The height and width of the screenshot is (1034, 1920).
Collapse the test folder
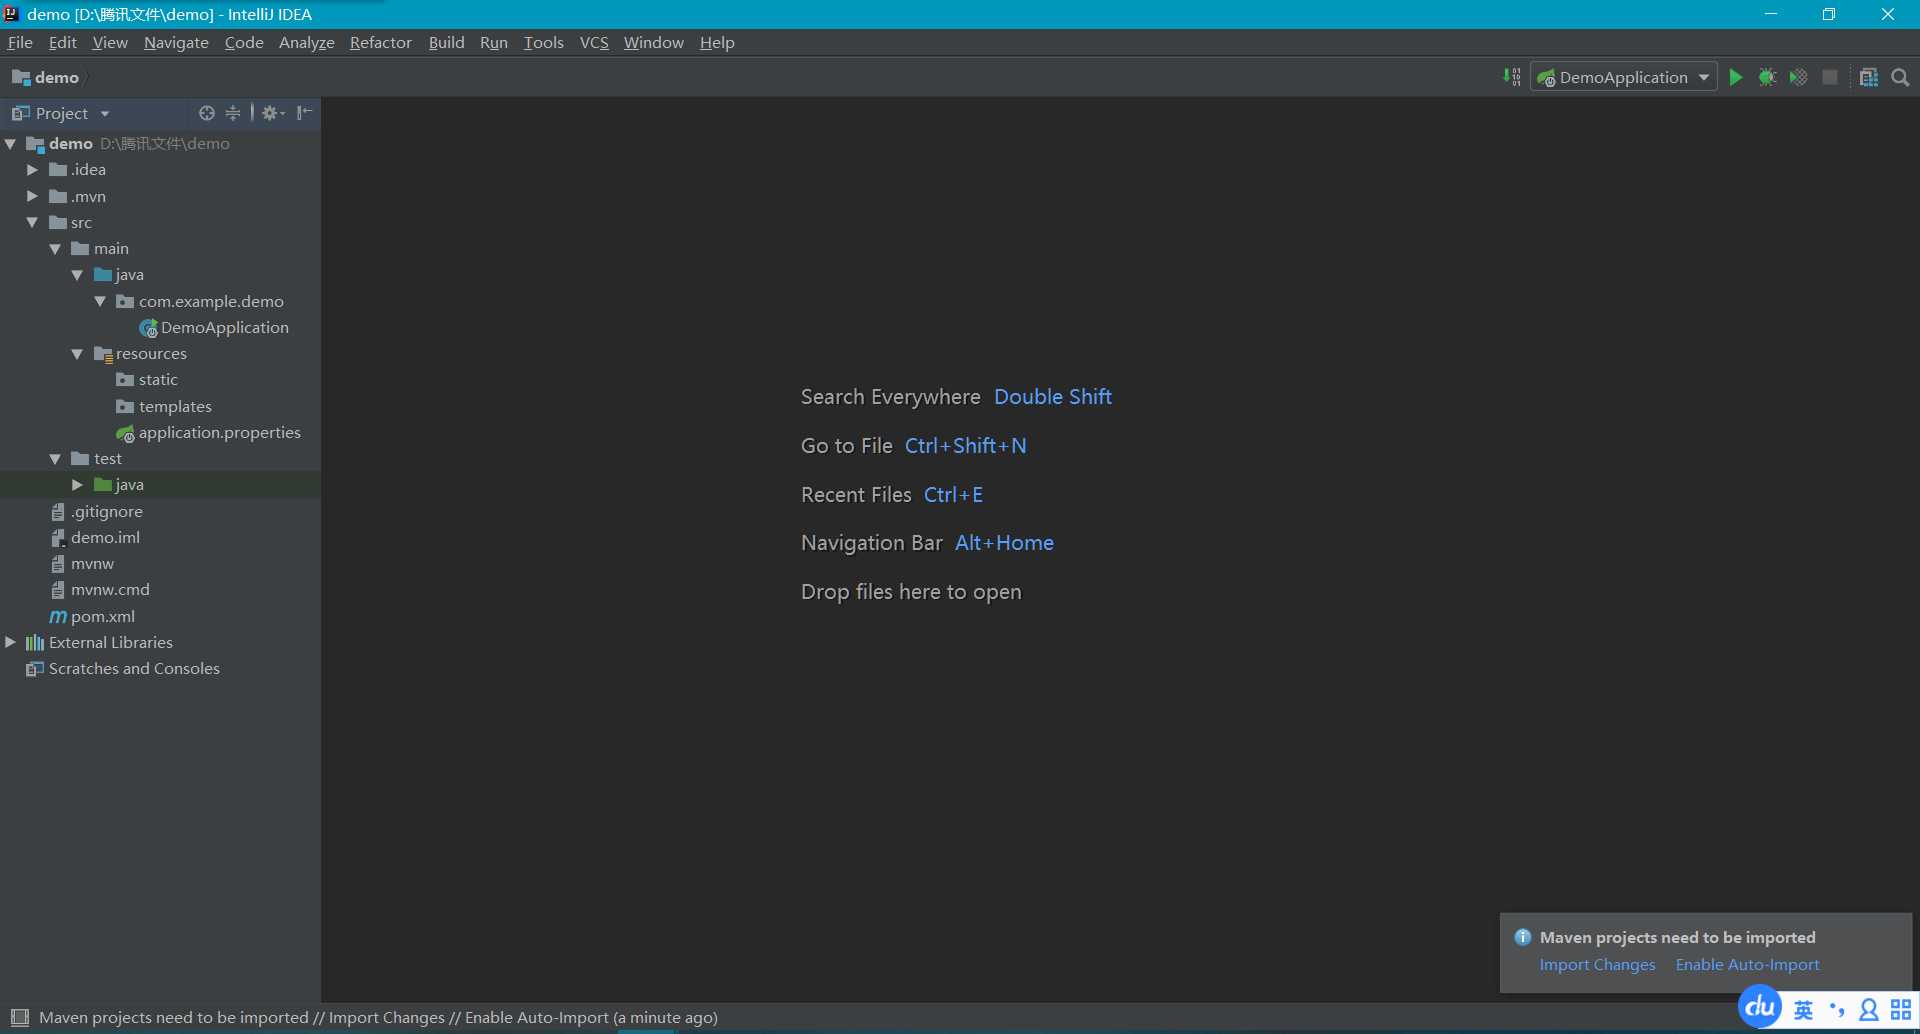(55, 458)
